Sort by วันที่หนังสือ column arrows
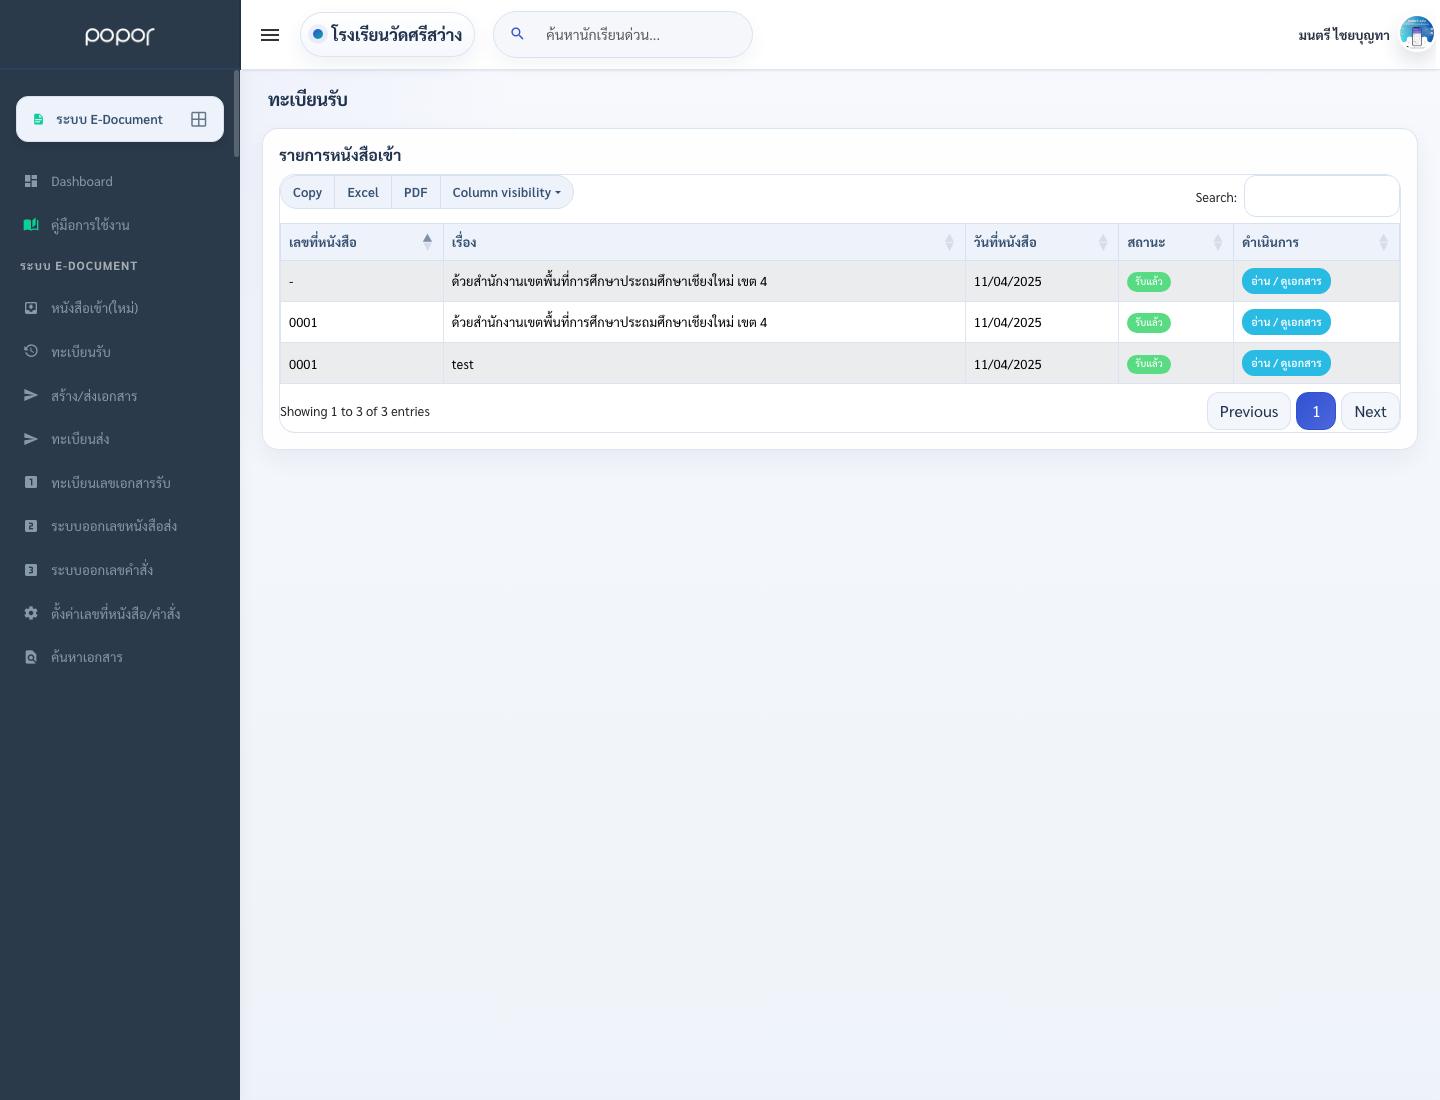Image resolution: width=1440 pixels, height=1100 pixels. [1103, 241]
